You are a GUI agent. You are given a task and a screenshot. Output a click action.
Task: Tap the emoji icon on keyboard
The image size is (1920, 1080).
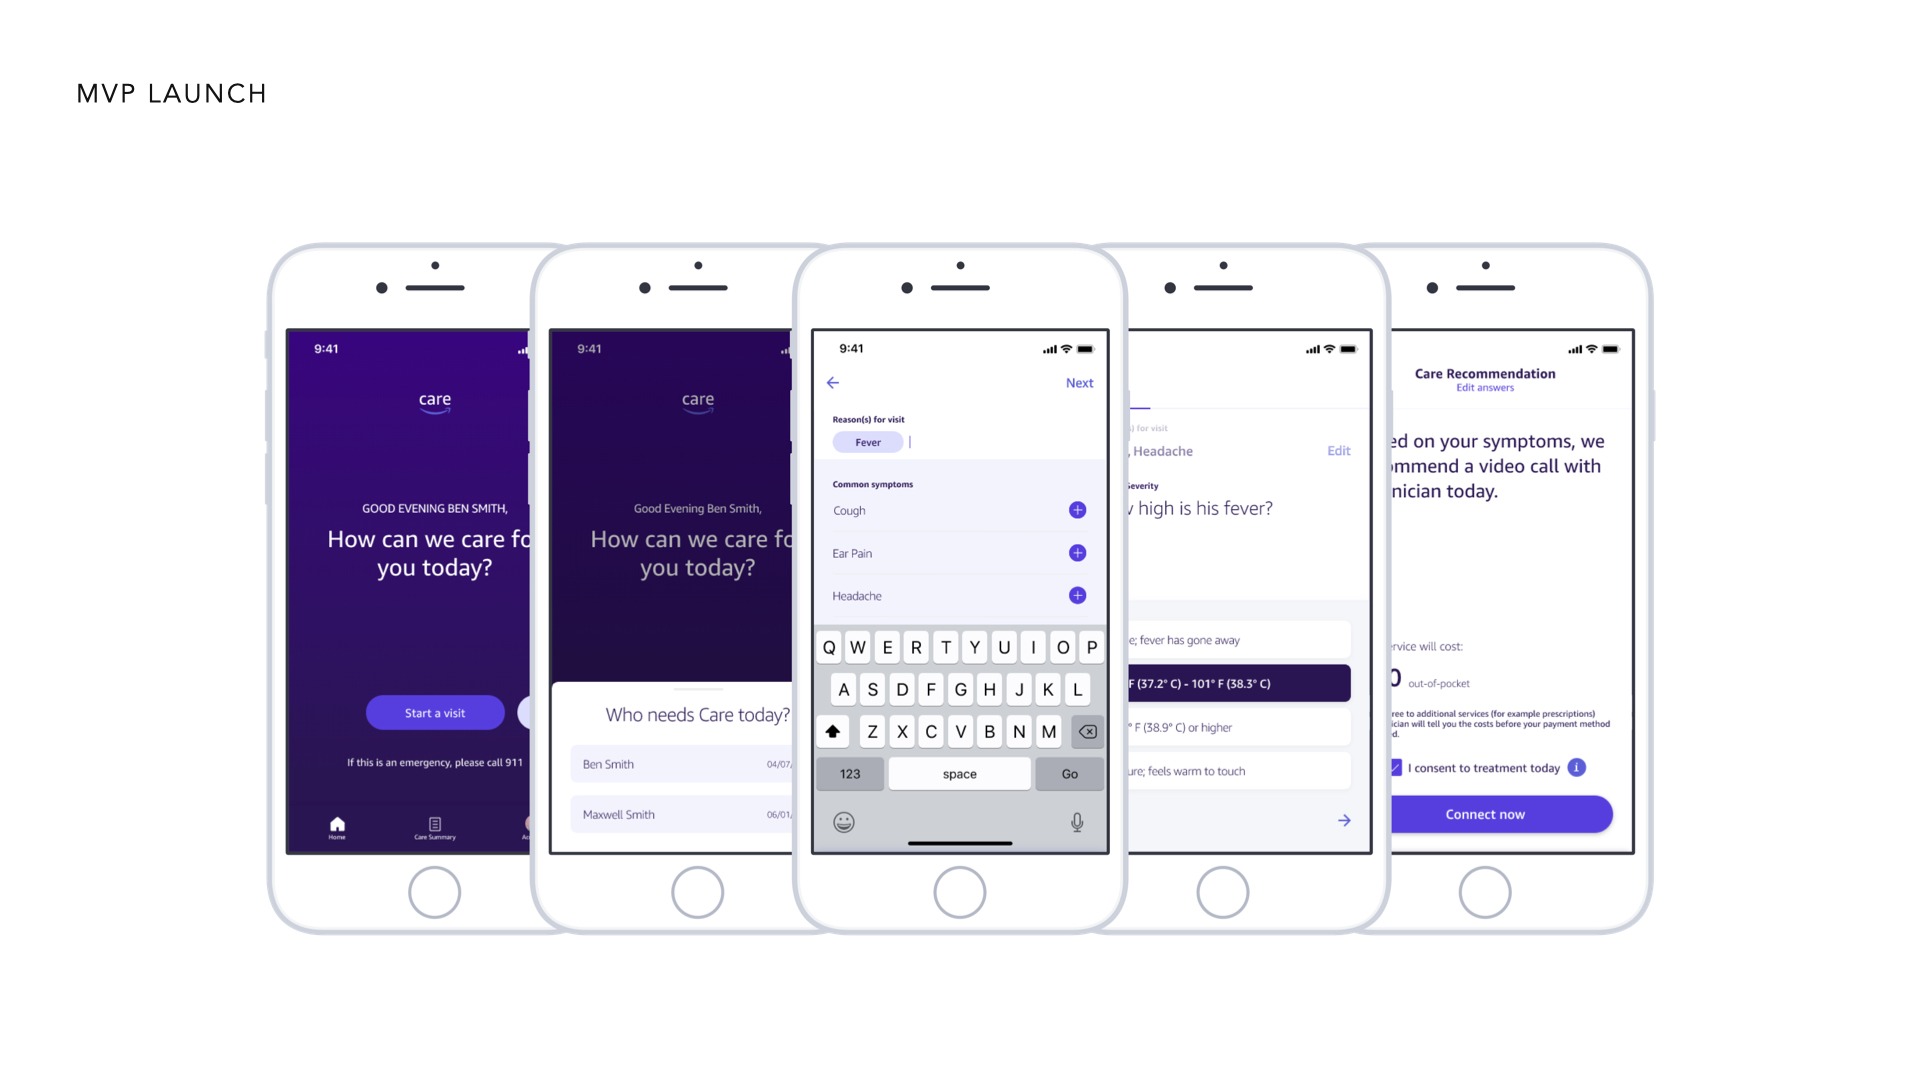click(x=843, y=820)
